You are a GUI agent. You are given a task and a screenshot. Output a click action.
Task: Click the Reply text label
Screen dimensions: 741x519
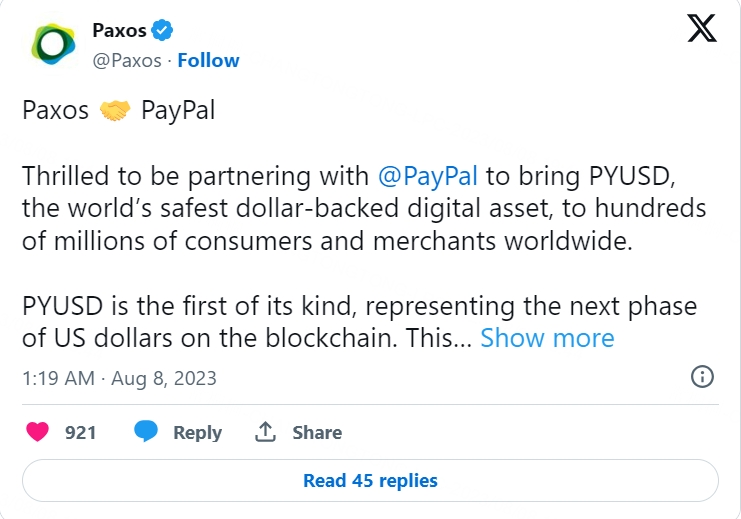[x=197, y=432]
